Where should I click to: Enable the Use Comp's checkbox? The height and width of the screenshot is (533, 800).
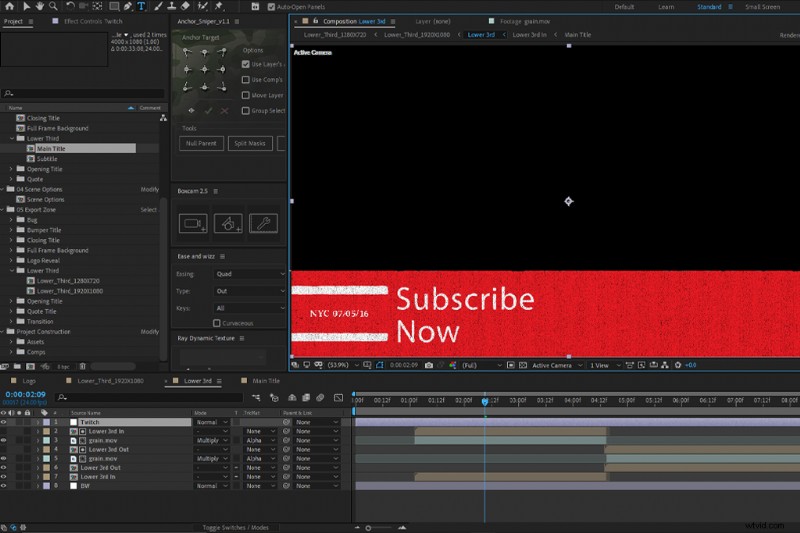tap(245, 80)
